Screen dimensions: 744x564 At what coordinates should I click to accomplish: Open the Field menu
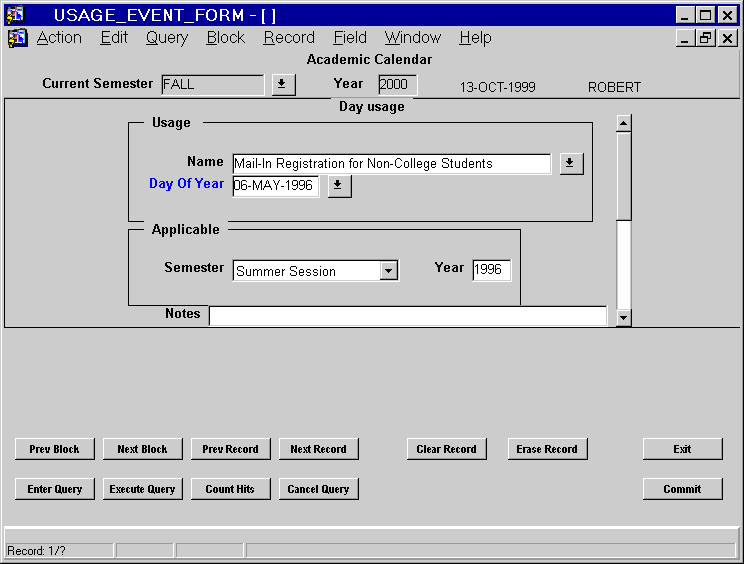350,38
